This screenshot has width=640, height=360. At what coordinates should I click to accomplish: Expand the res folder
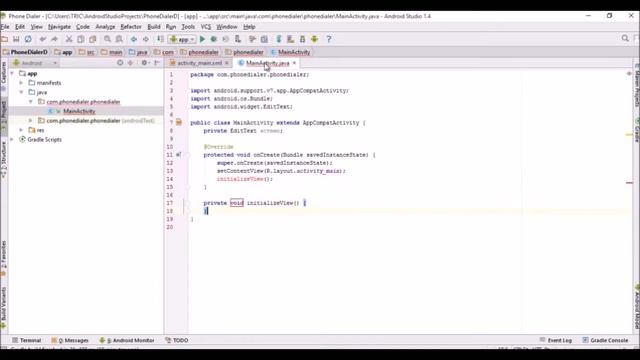[22, 130]
